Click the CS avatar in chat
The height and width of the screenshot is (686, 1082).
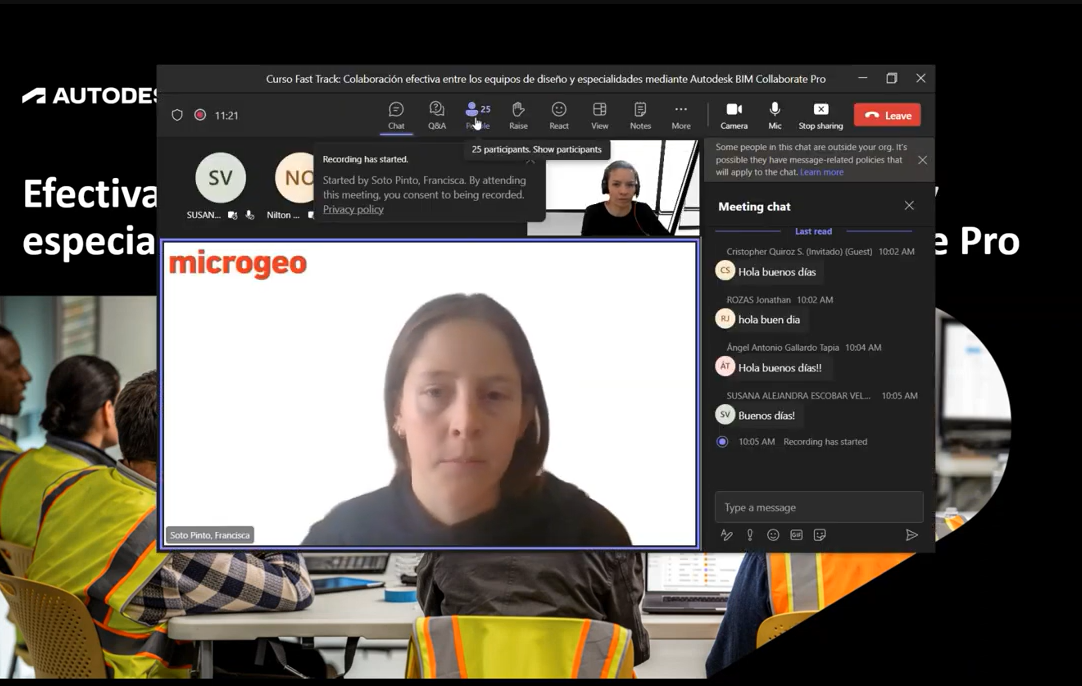725,271
